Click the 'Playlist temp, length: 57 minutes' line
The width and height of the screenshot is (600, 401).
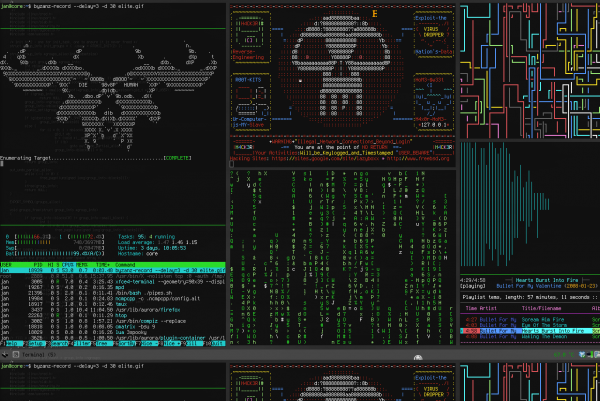(x=530, y=297)
